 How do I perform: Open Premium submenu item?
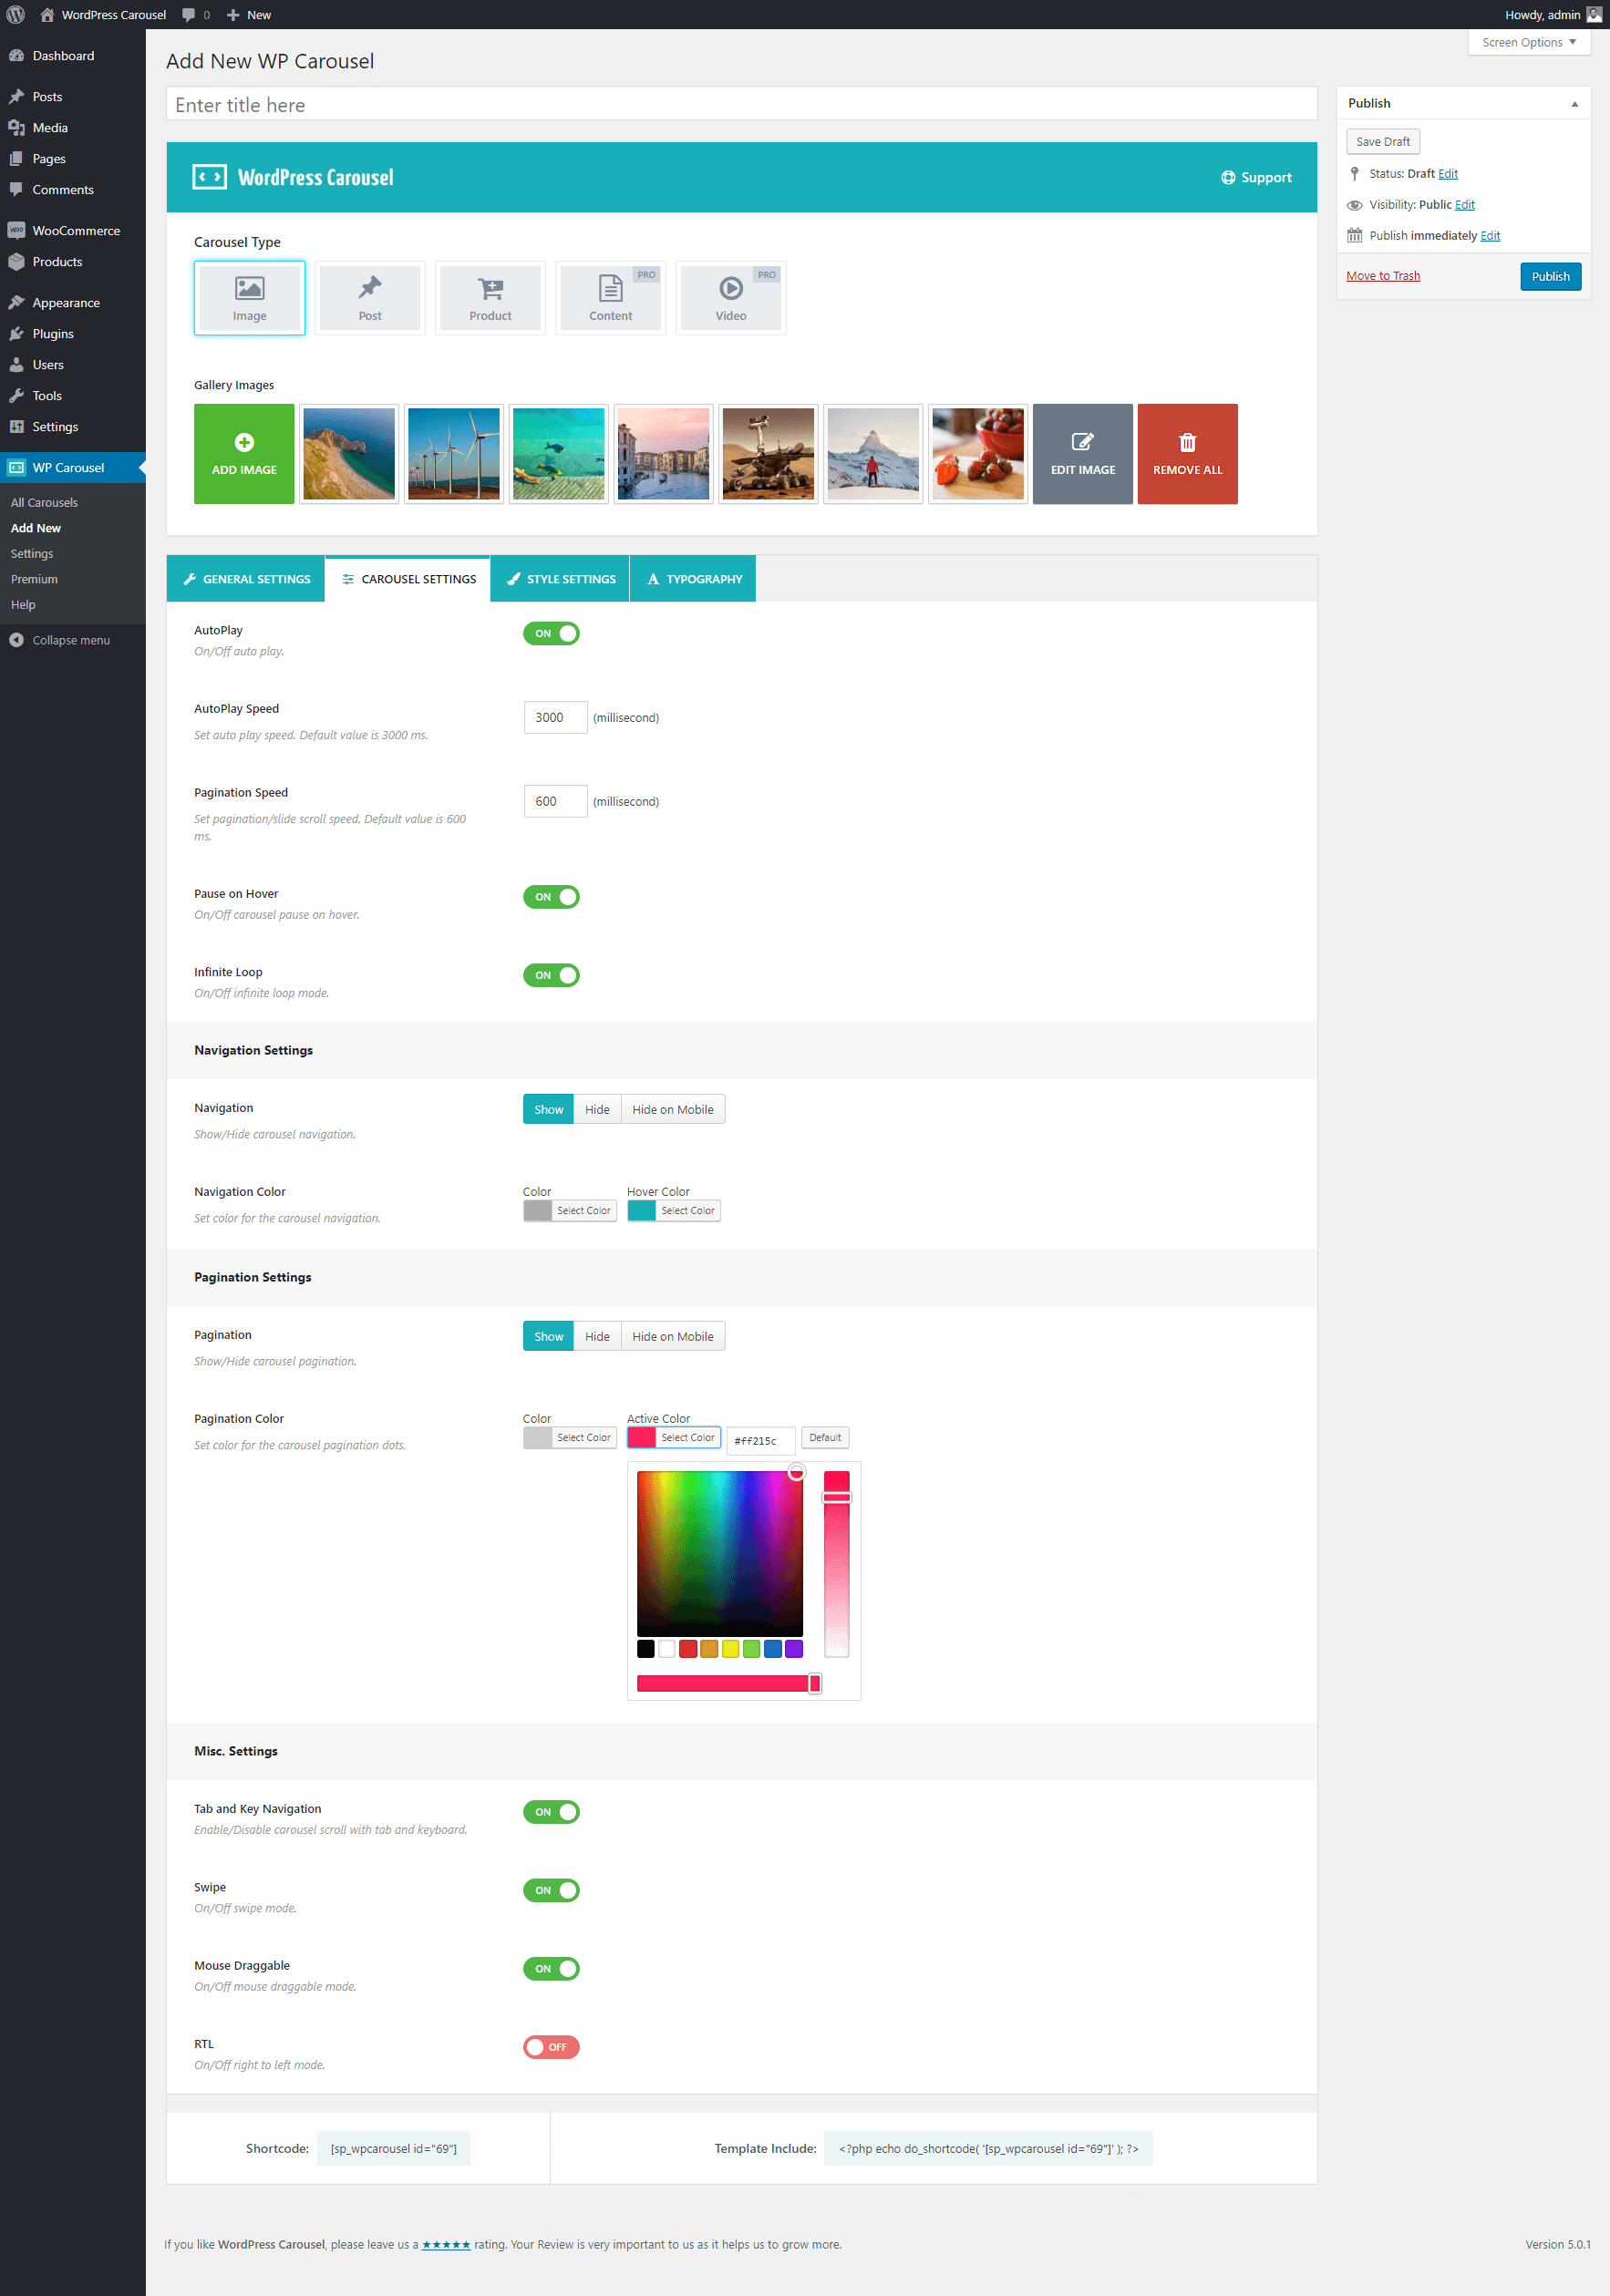[34, 579]
